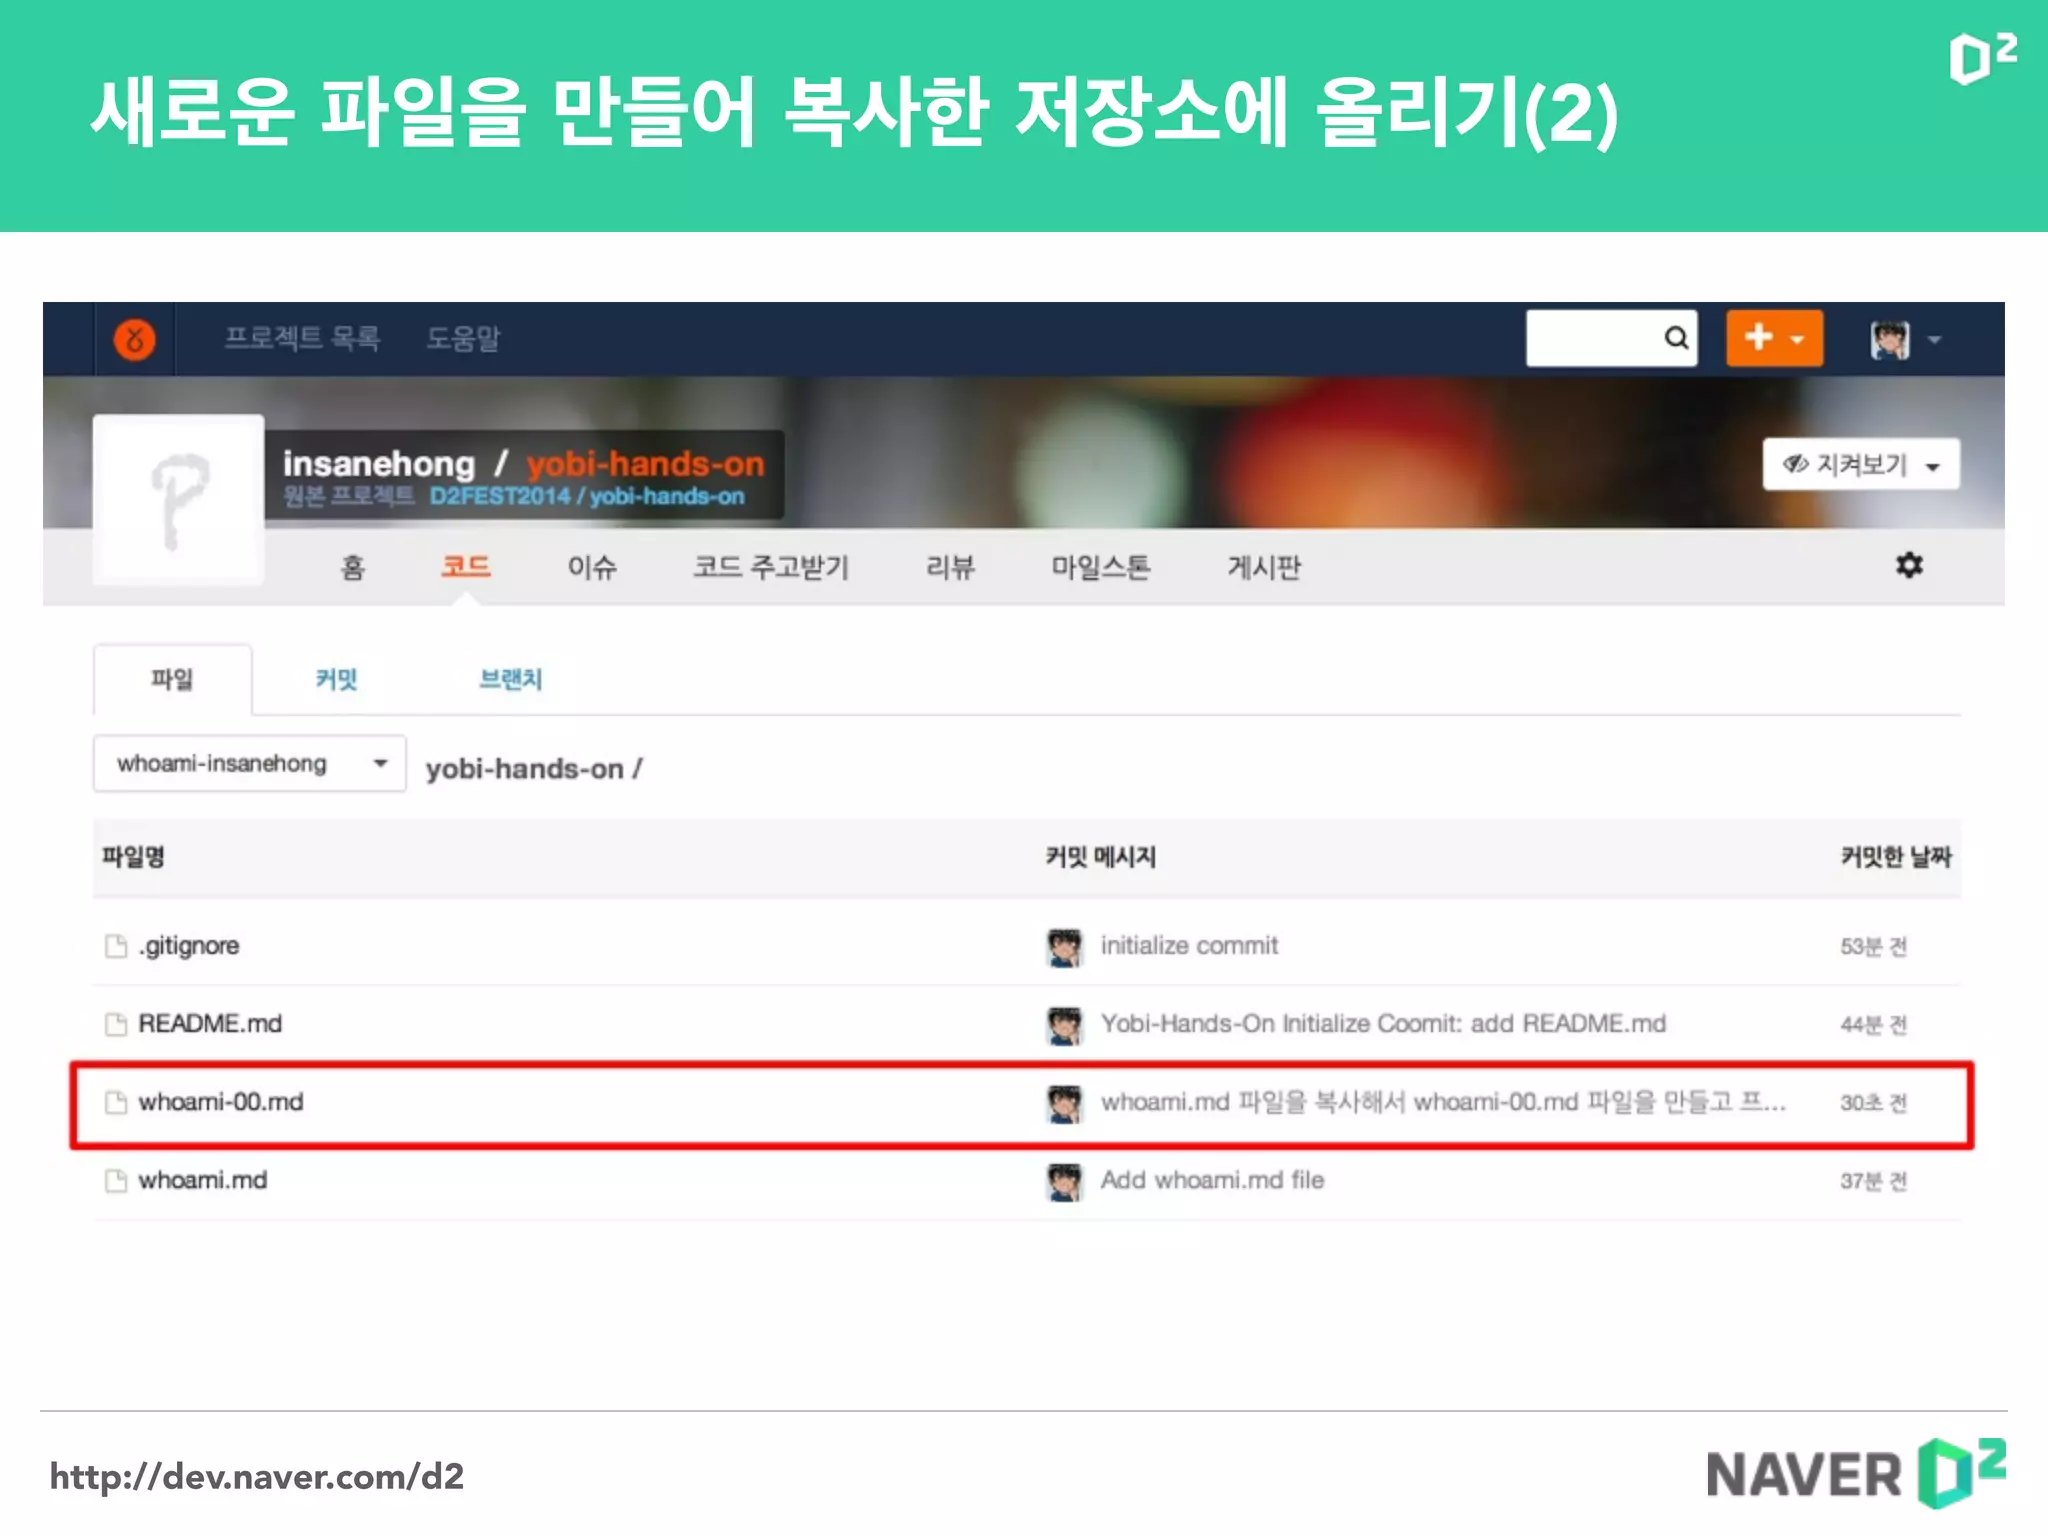
Task: Open 'Yobi-Hands-On Initialize Coomit' commit message
Action: pyautogui.click(x=1383, y=1024)
